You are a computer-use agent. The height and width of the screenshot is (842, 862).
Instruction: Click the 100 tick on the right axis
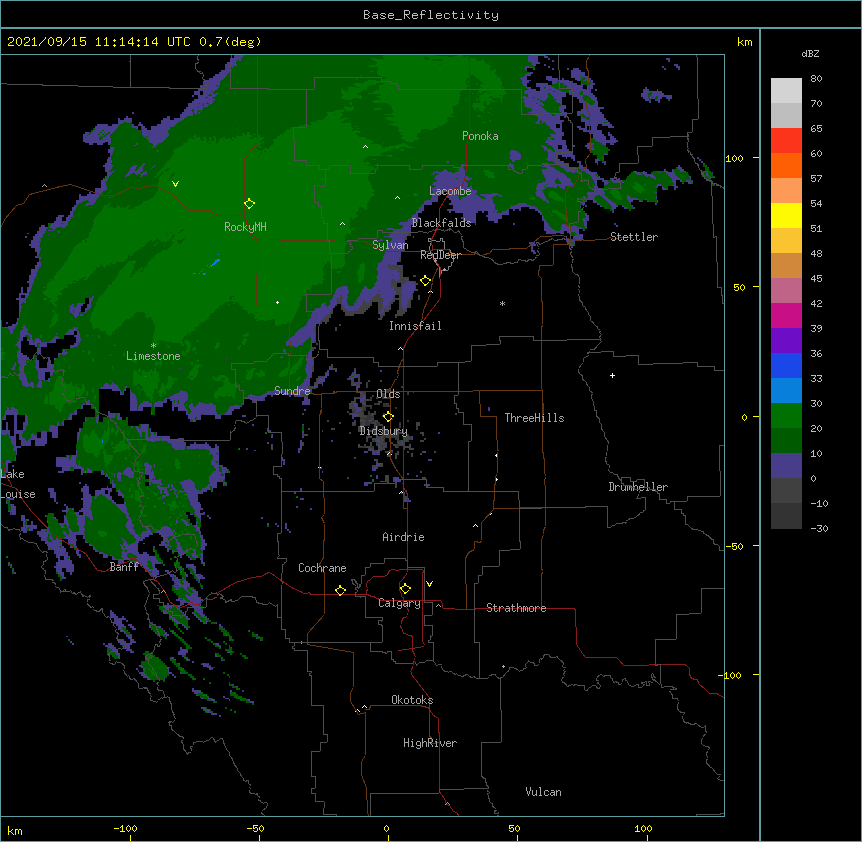tap(734, 158)
